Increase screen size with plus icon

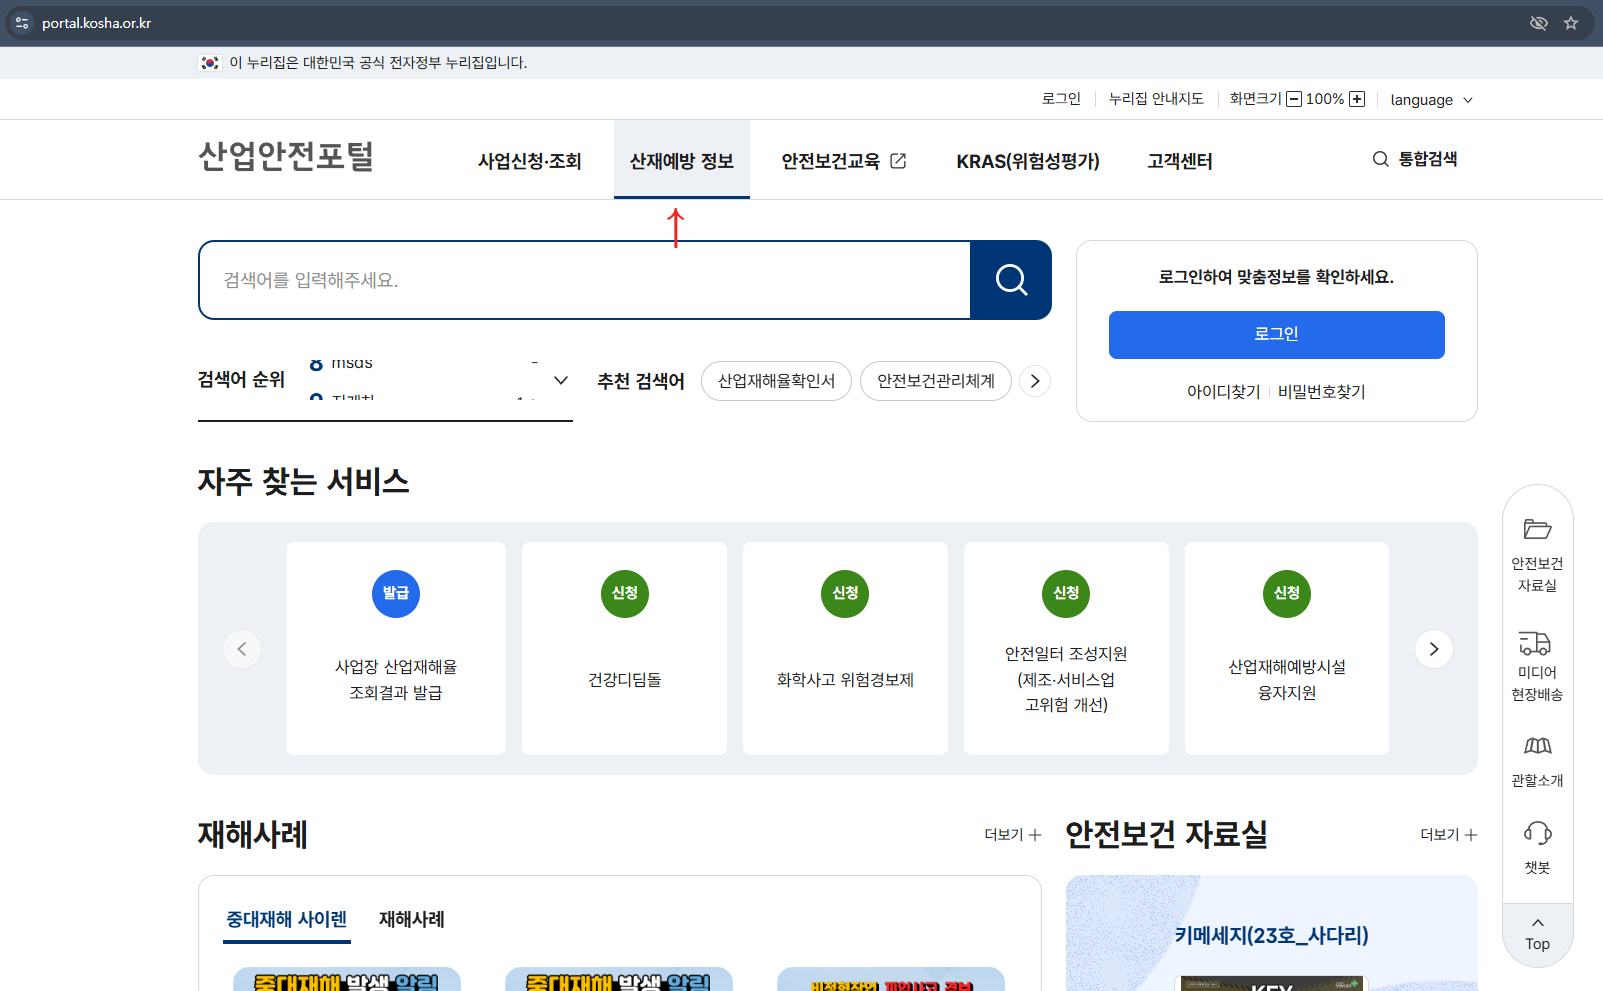(x=1357, y=99)
